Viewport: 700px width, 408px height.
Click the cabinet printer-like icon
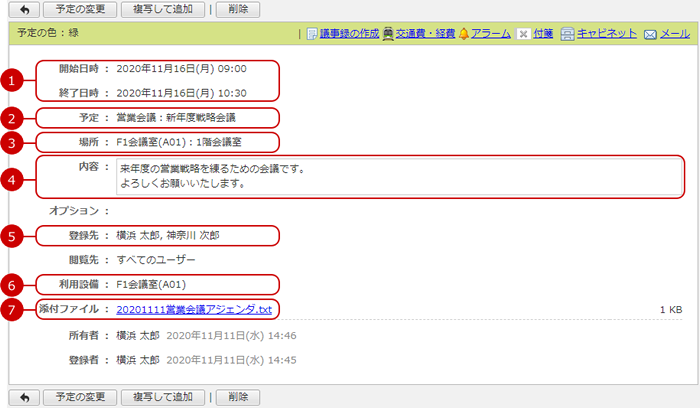pyautogui.click(x=568, y=34)
